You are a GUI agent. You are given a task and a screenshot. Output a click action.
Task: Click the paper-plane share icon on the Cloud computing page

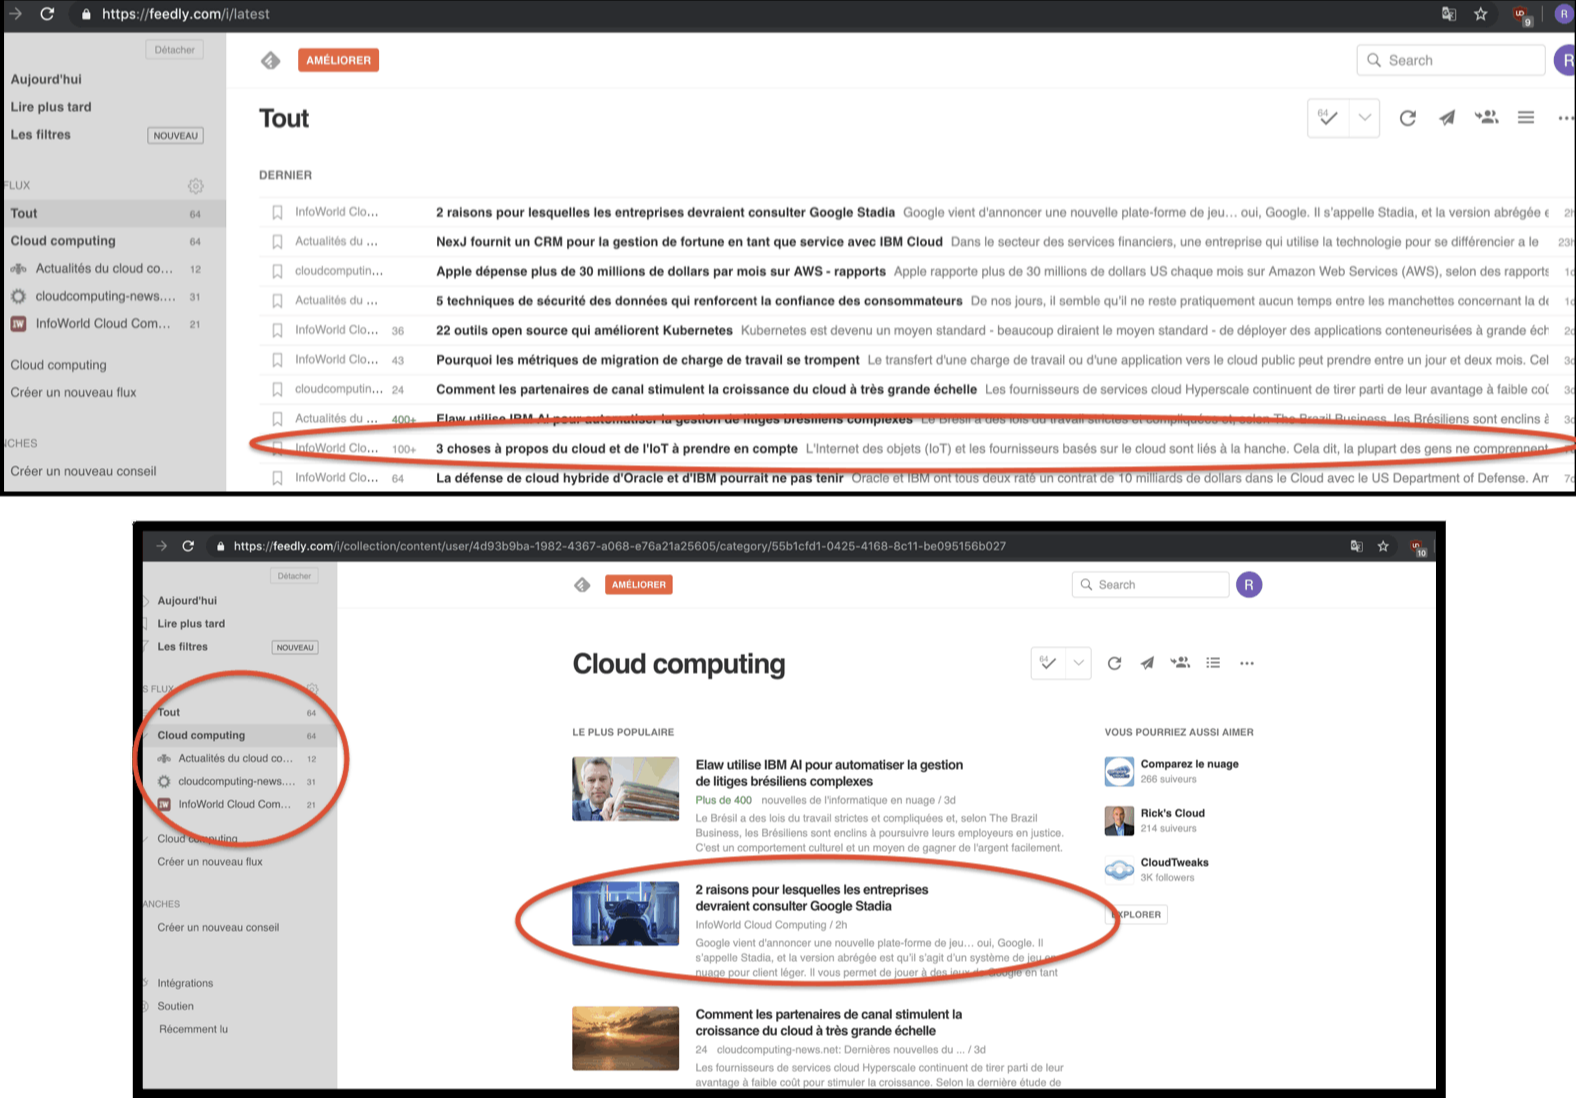(x=1147, y=663)
